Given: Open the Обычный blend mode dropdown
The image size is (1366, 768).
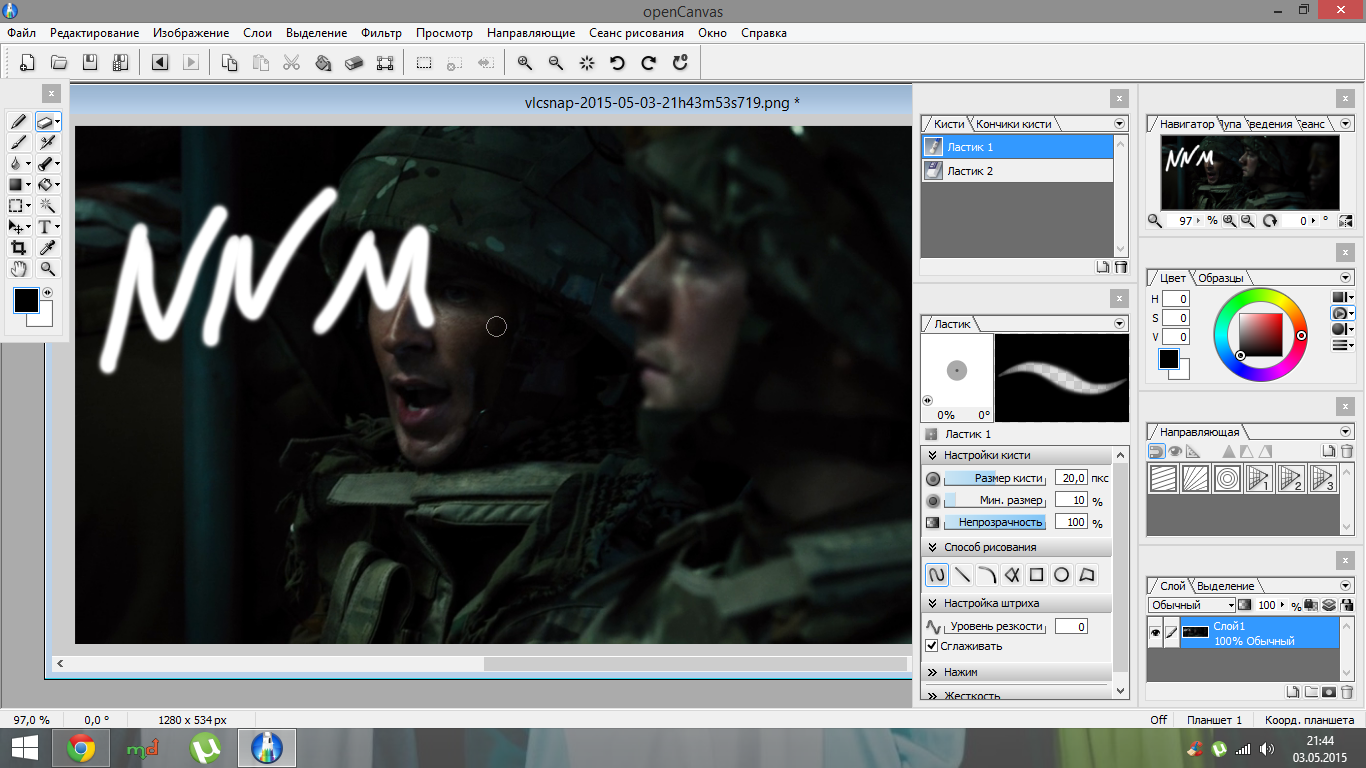Looking at the screenshot, I should [x=1192, y=605].
